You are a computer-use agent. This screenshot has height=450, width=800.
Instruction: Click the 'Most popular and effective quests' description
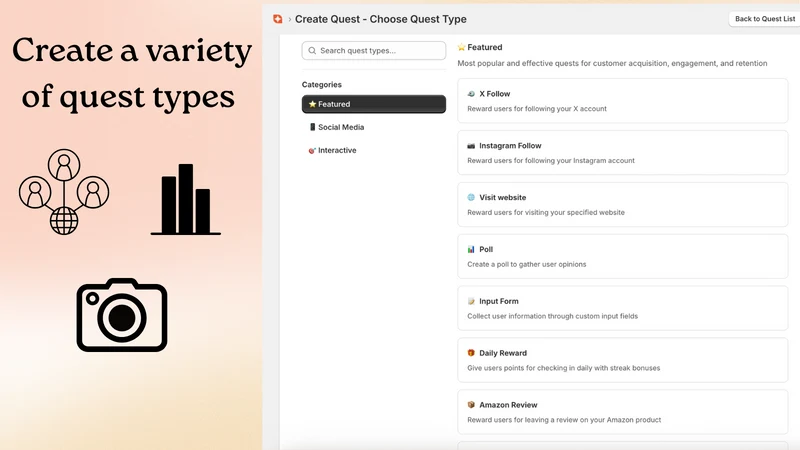(x=612, y=63)
